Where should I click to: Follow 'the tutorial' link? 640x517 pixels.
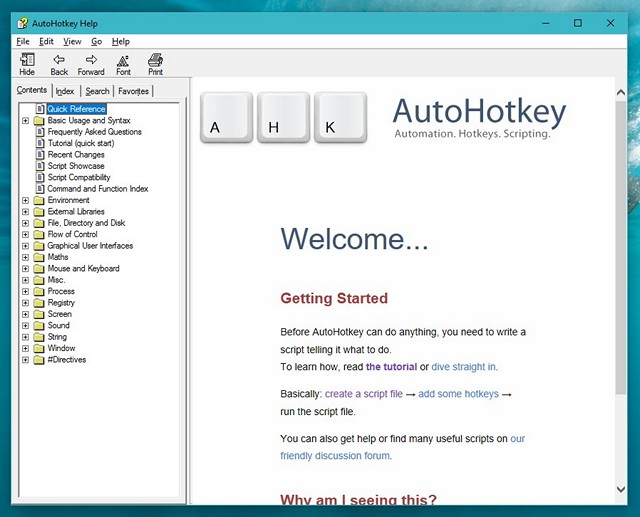click(391, 367)
